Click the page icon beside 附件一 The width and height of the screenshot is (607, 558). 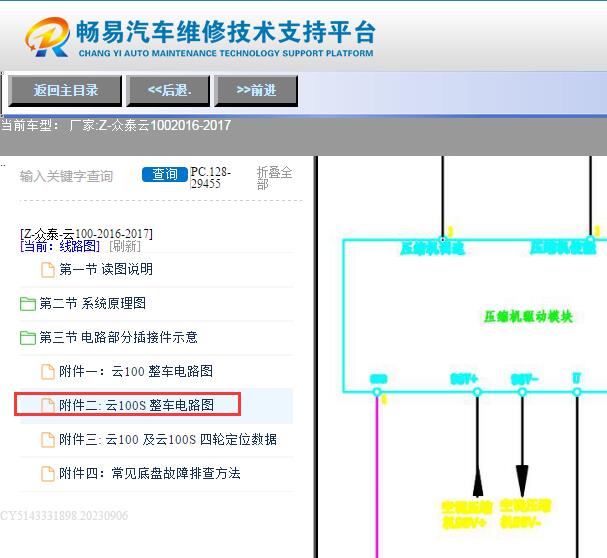click(48, 372)
